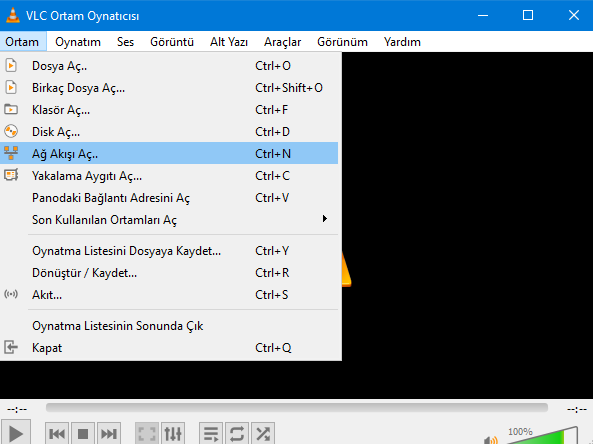Image resolution: width=593 pixels, height=444 pixels.
Task: Open the Yardım menu
Action: click(402, 42)
